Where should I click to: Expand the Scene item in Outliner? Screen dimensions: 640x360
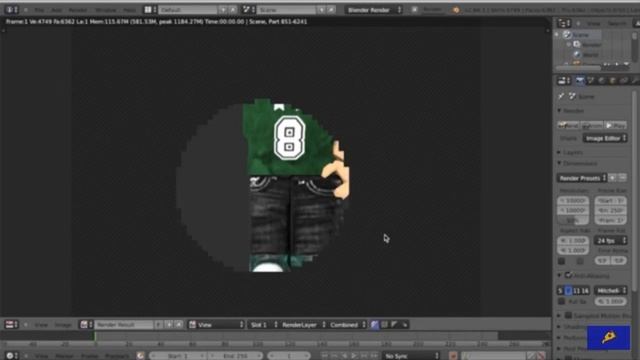click(x=557, y=35)
